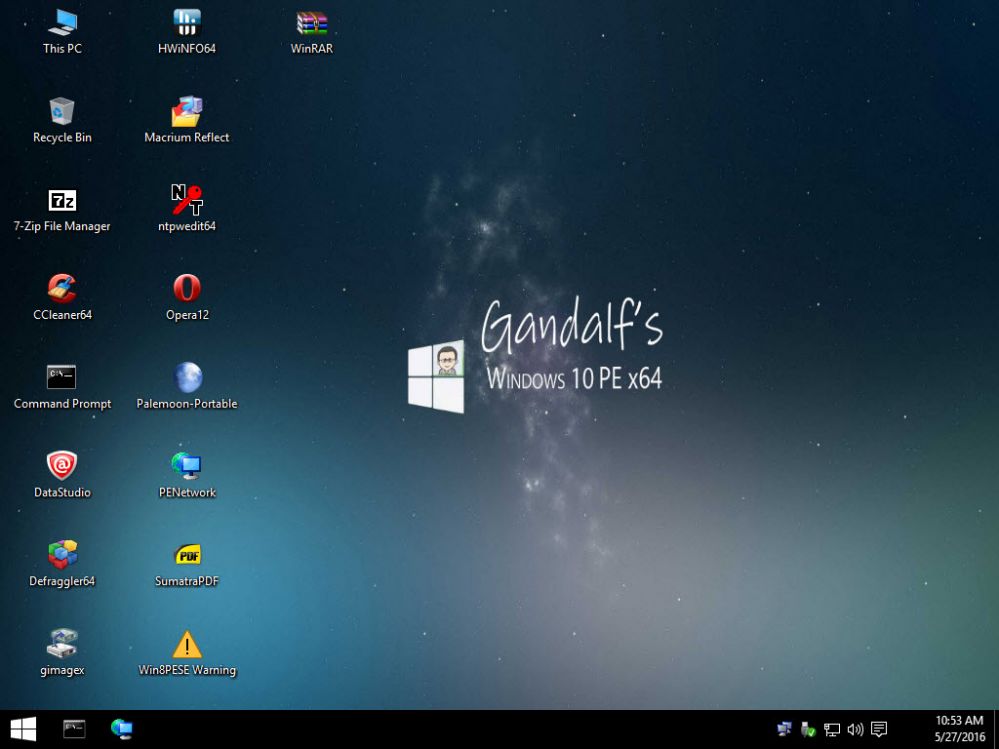
Task: Select the WinRAR desktop shortcut
Action: (x=312, y=31)
